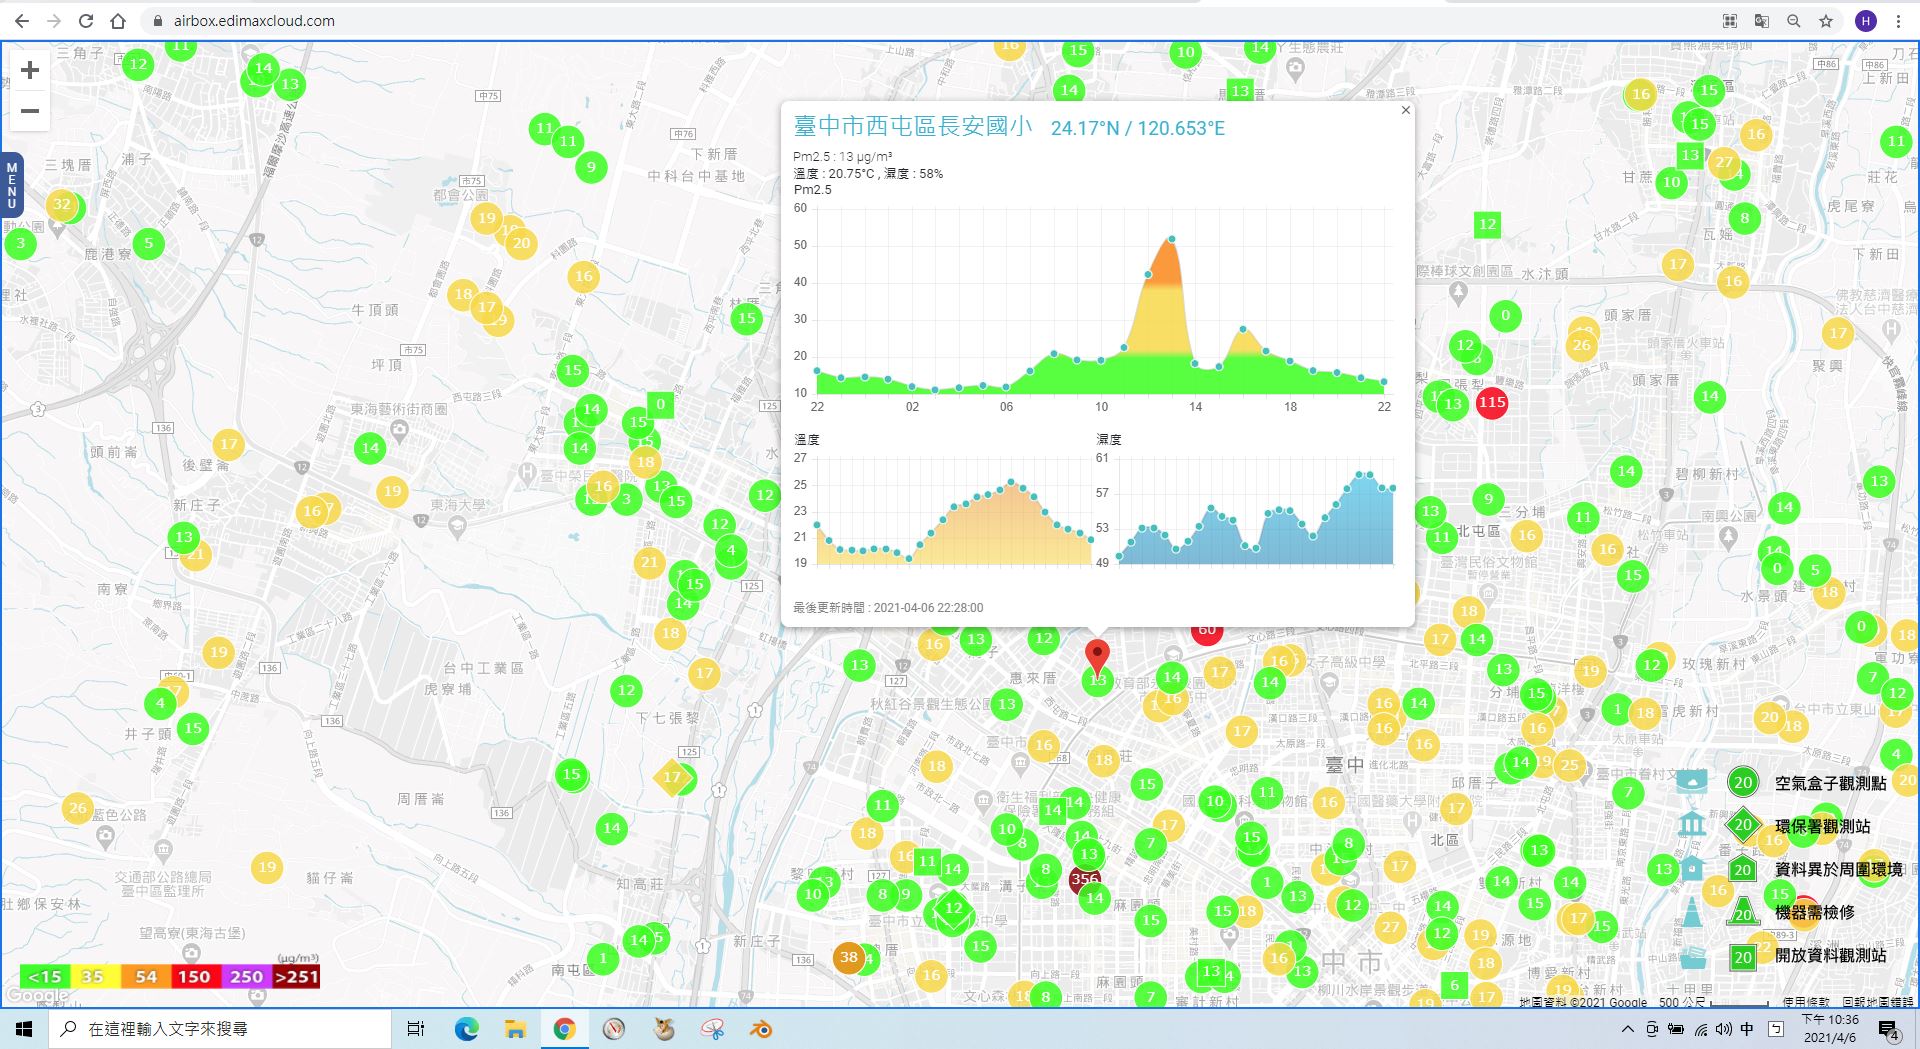
Task: Bookmark this page with the star
Action: pyautogui.click(x=1826, y=20)
